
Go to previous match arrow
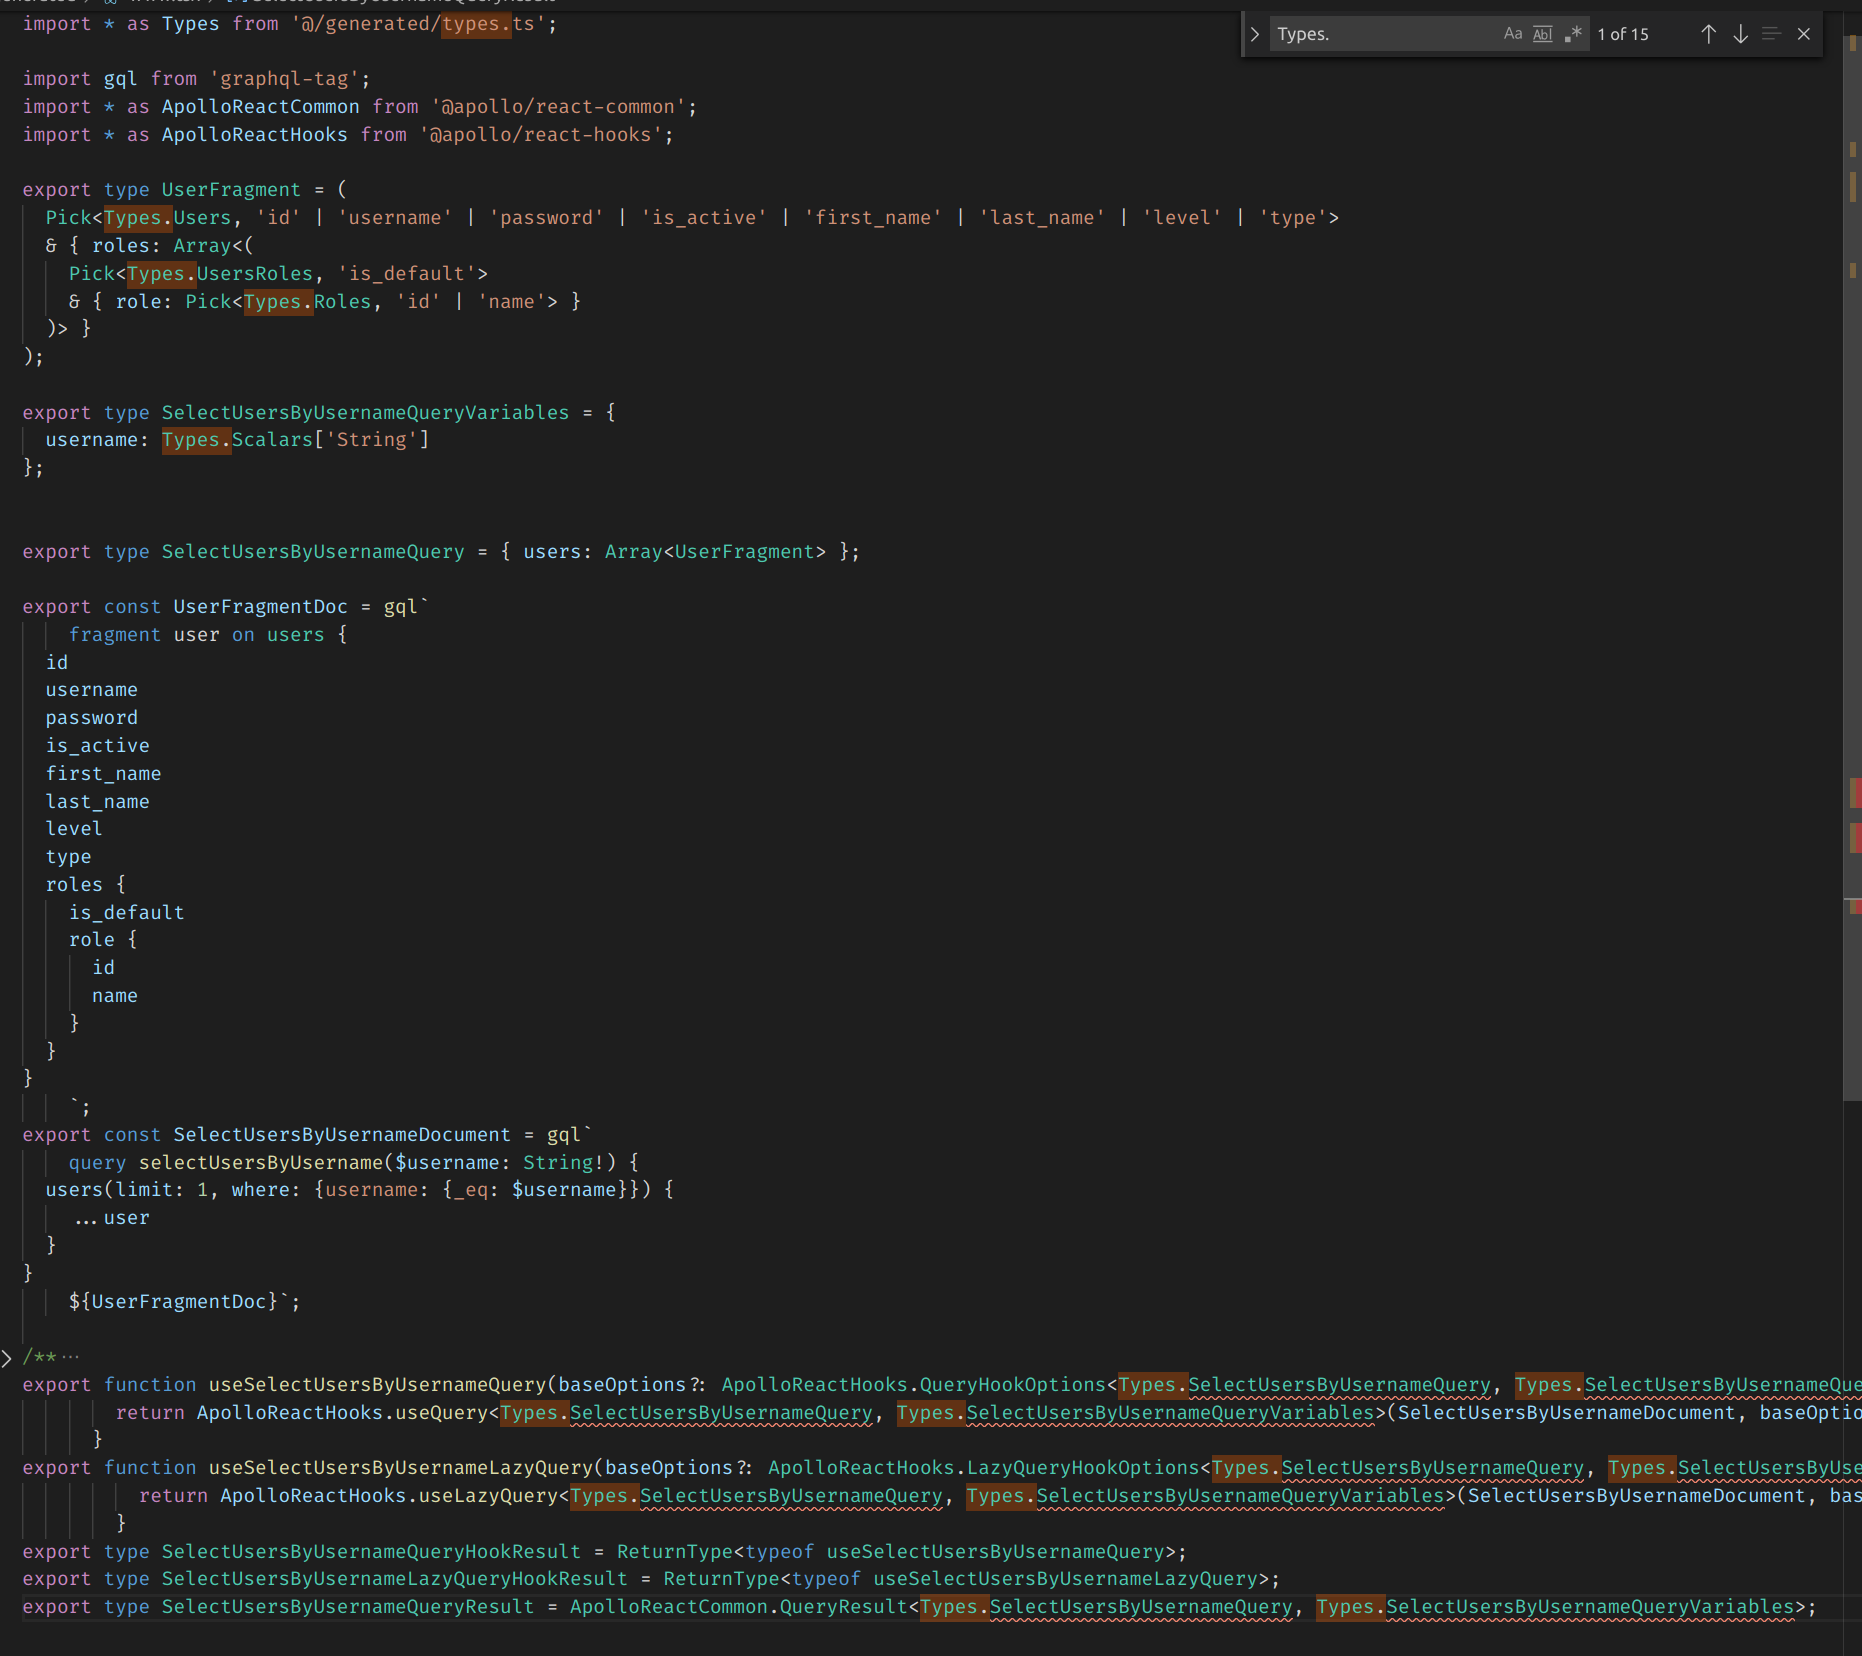(x=1708, y=34)
